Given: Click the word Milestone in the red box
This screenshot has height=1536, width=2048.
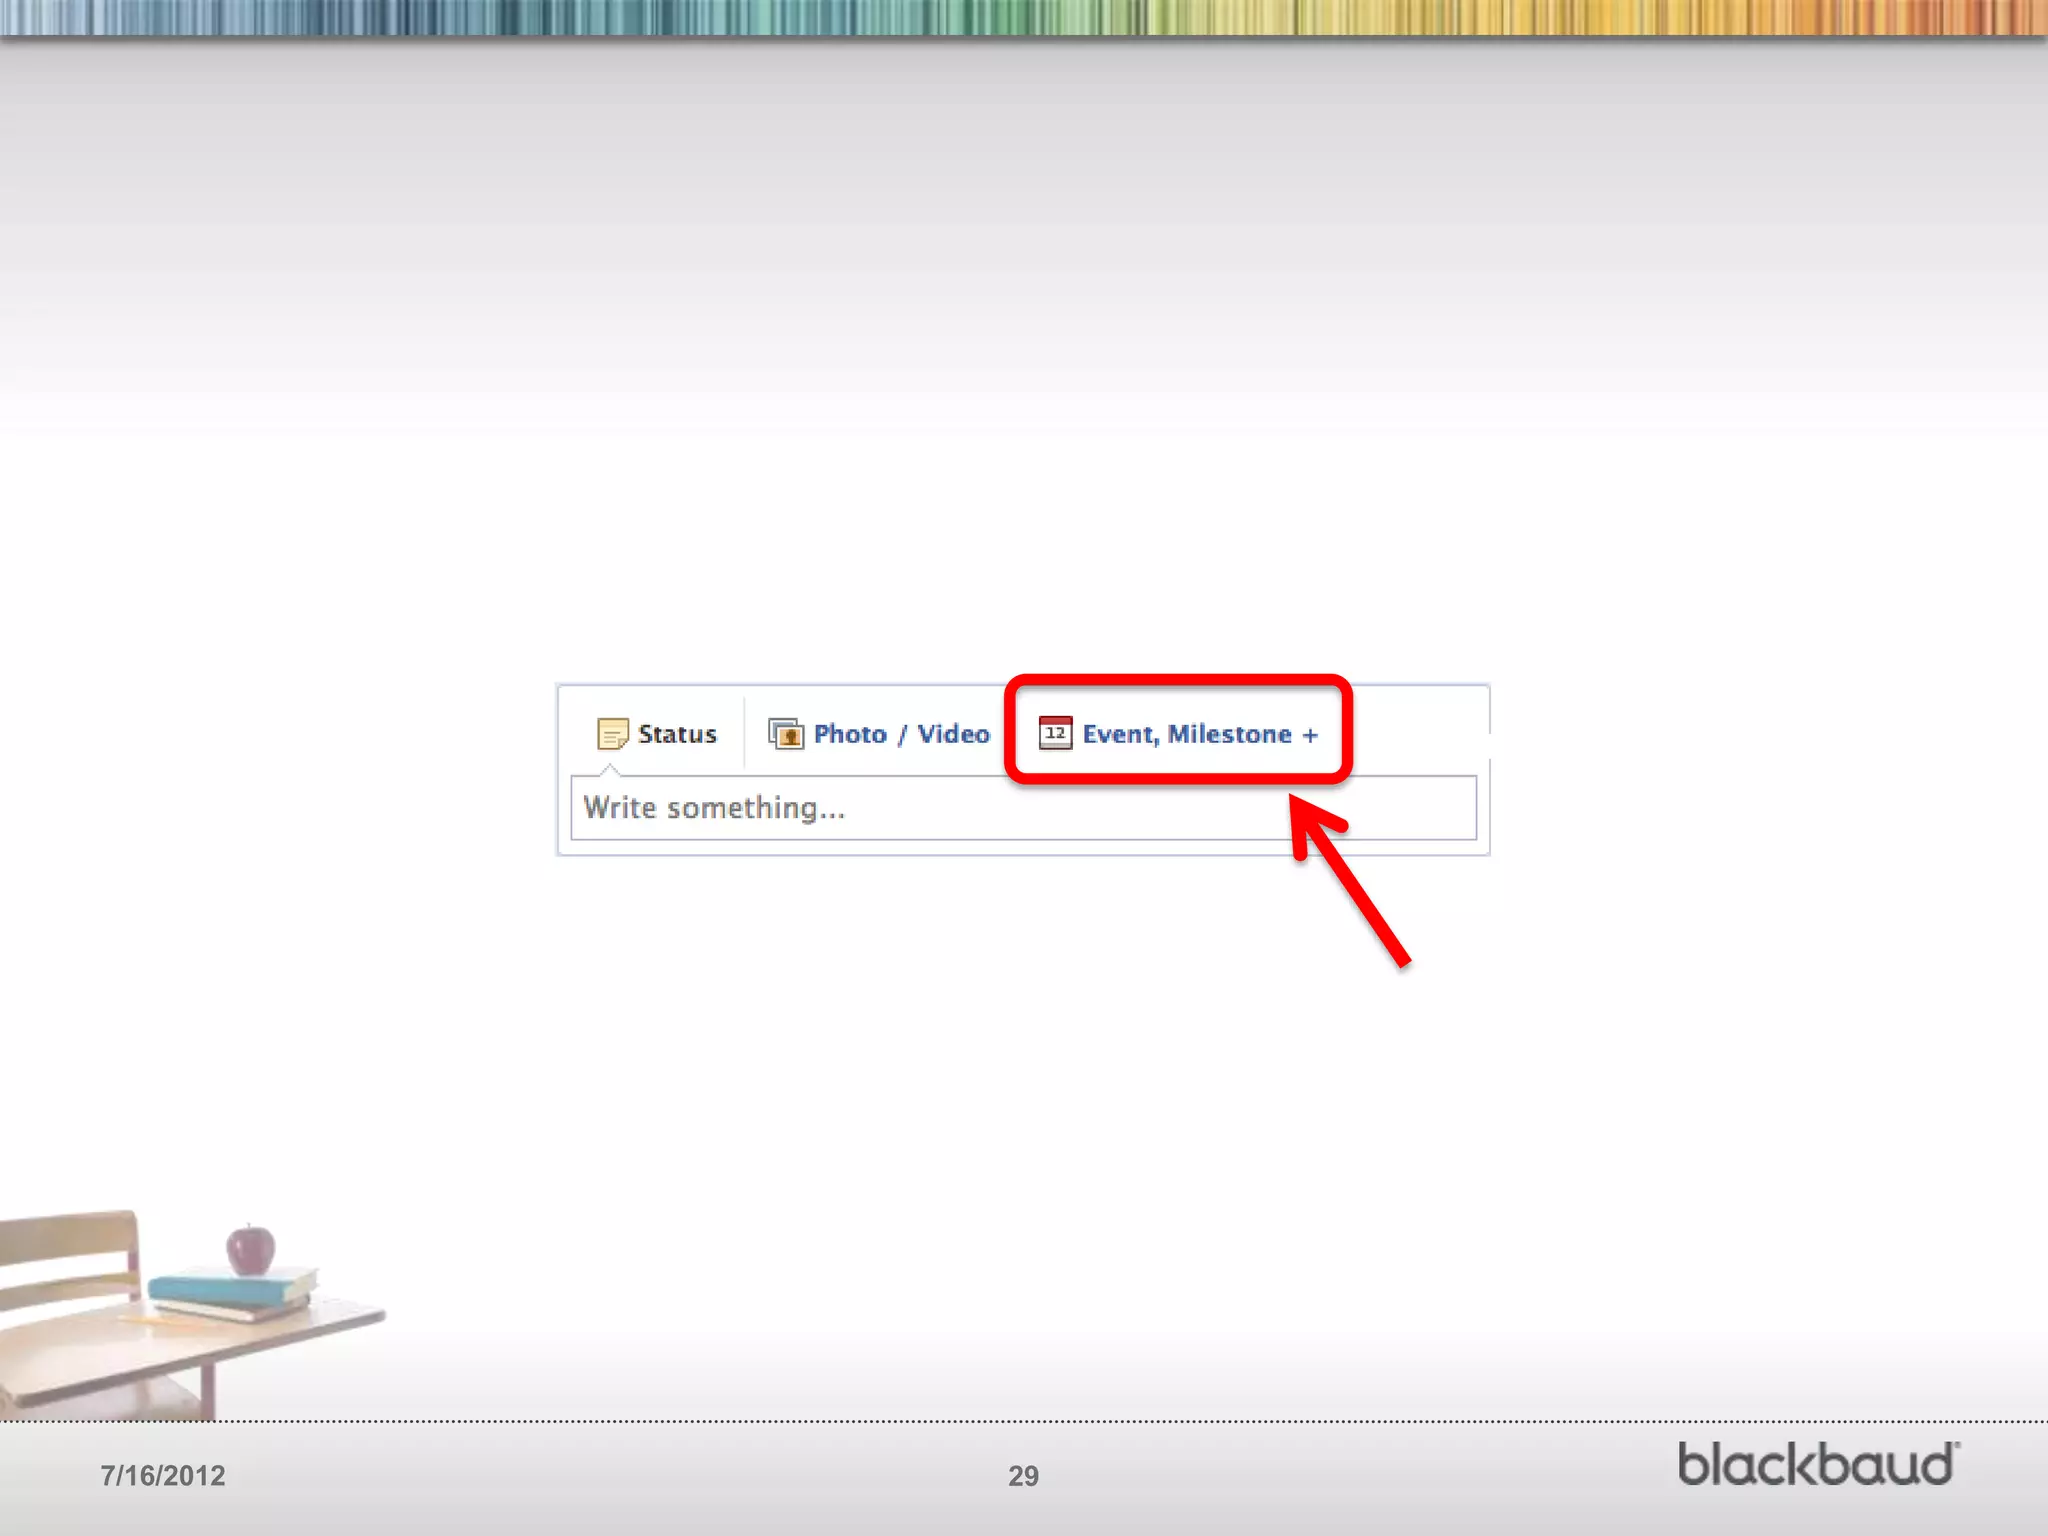Looking at the screenshot, I should (x=1229, y=734).
